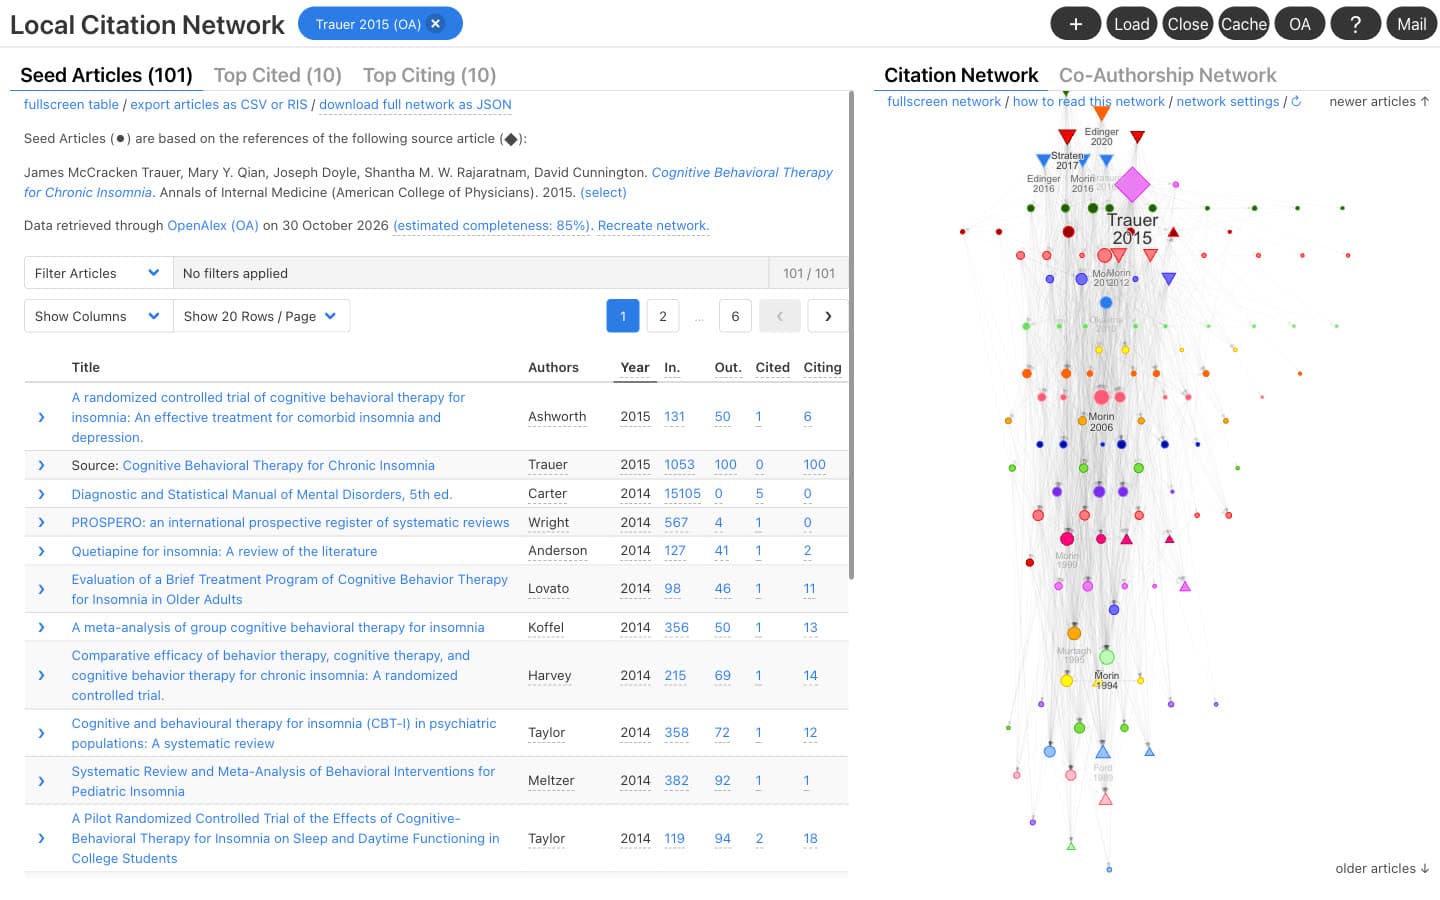Expand the Source Trauer article row

click(x=41, y=465)
